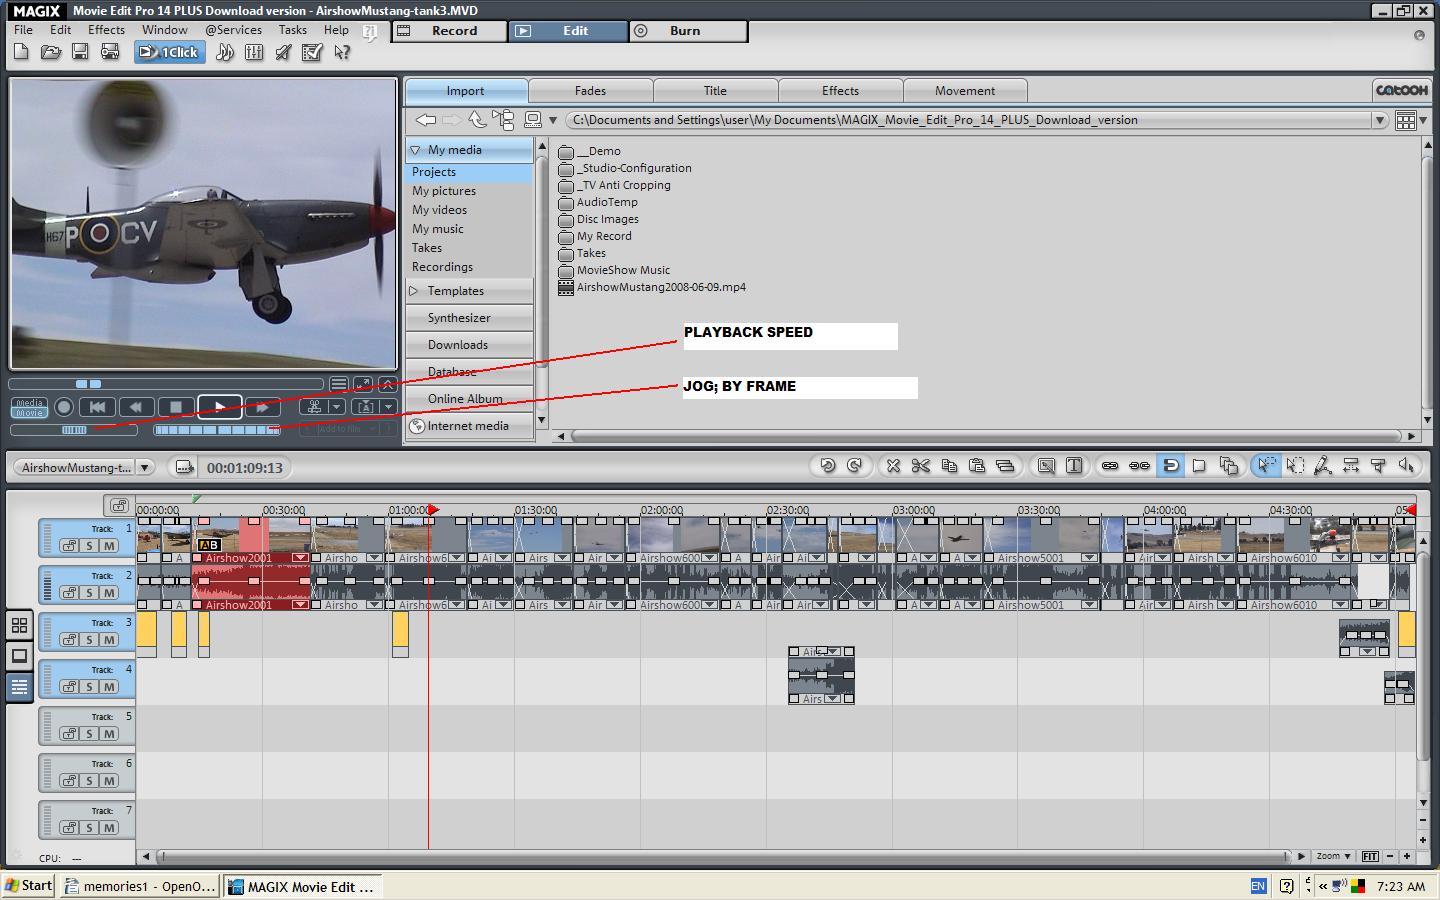The image size is (1440, 900).
Task: Click the stop button under preview
Action: 176,407
